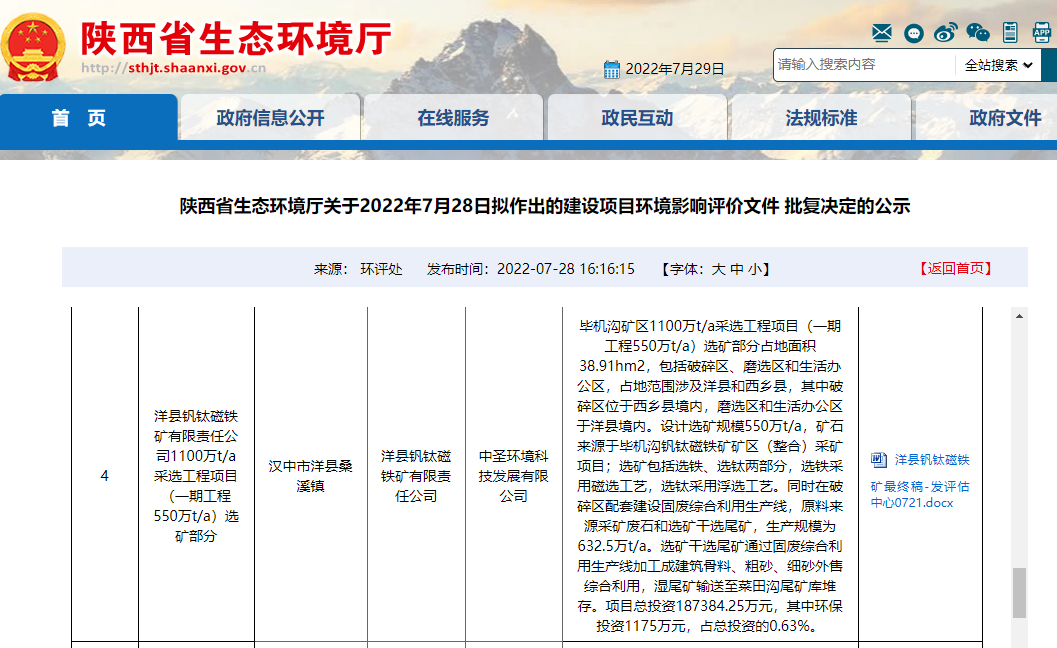Click the chat bubble message icon
1057x648 pixels.
click(913, 33)
